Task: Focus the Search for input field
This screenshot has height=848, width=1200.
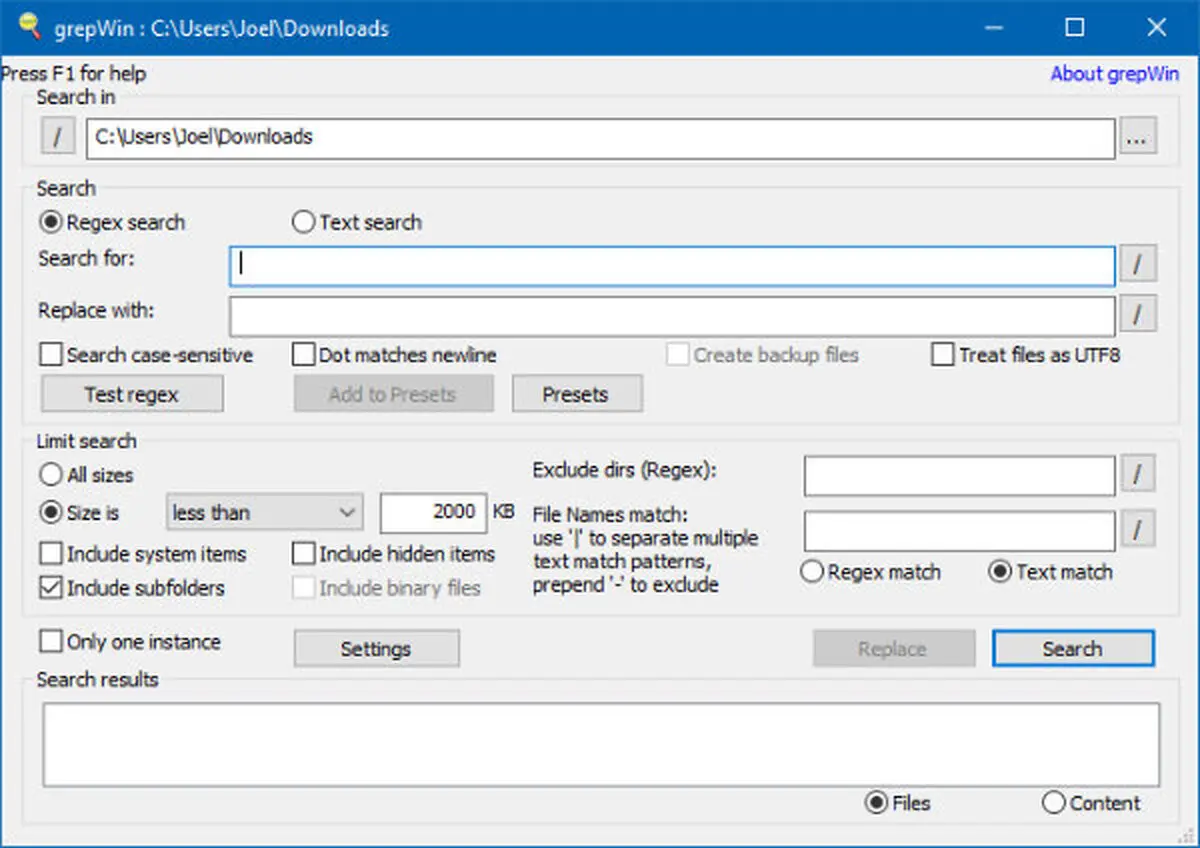Action: tap(672, 266)
